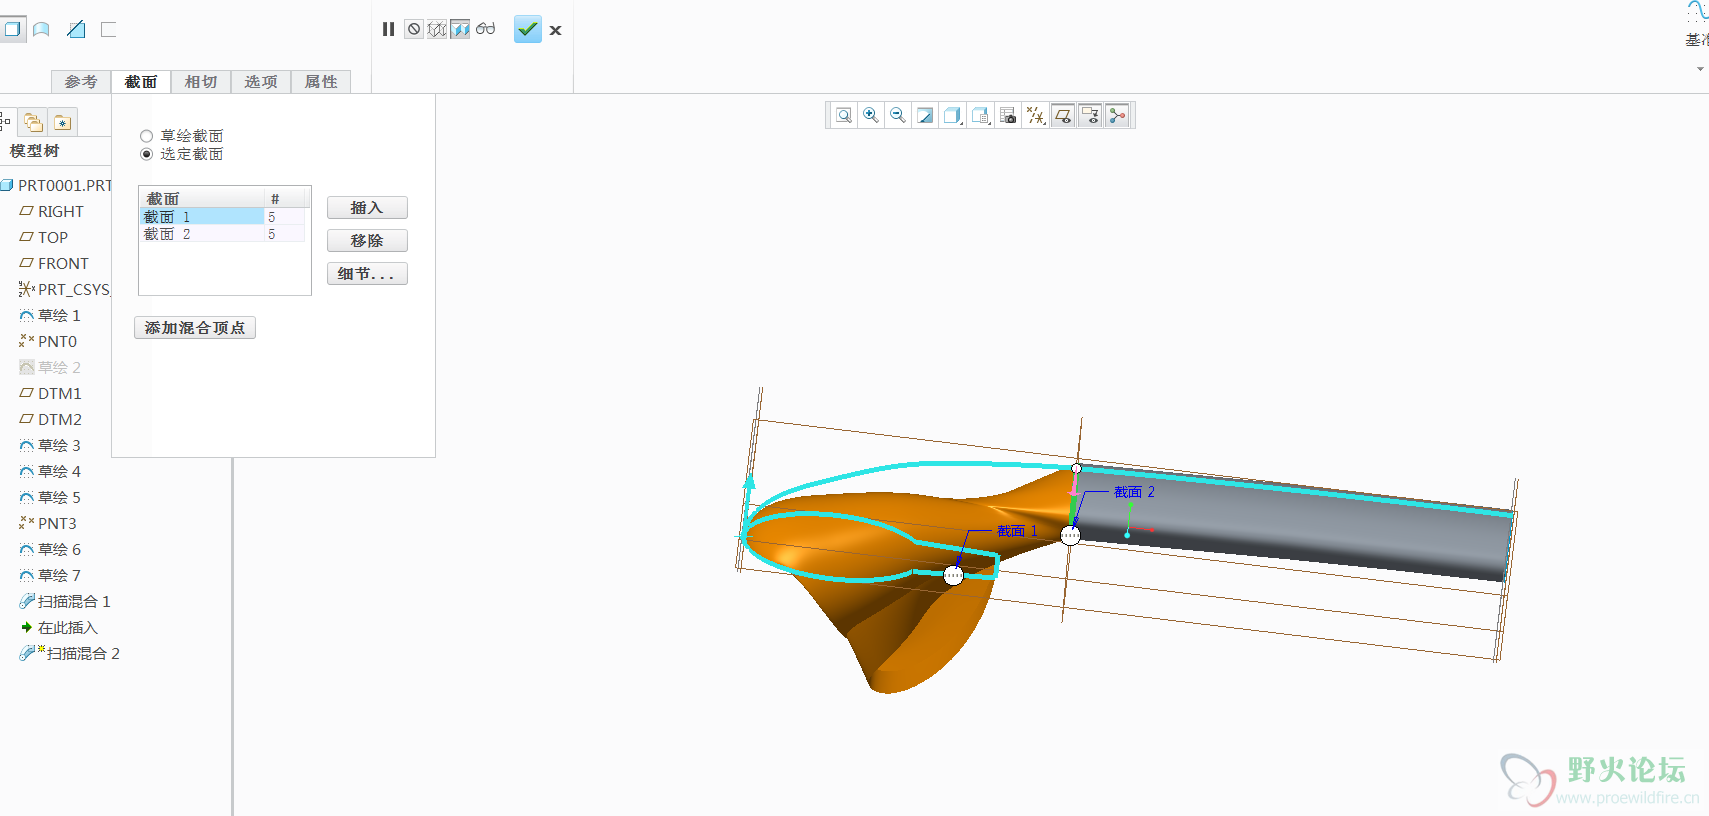Toggle the thin feature icon

pyautogui.click(x=108, y=29)
